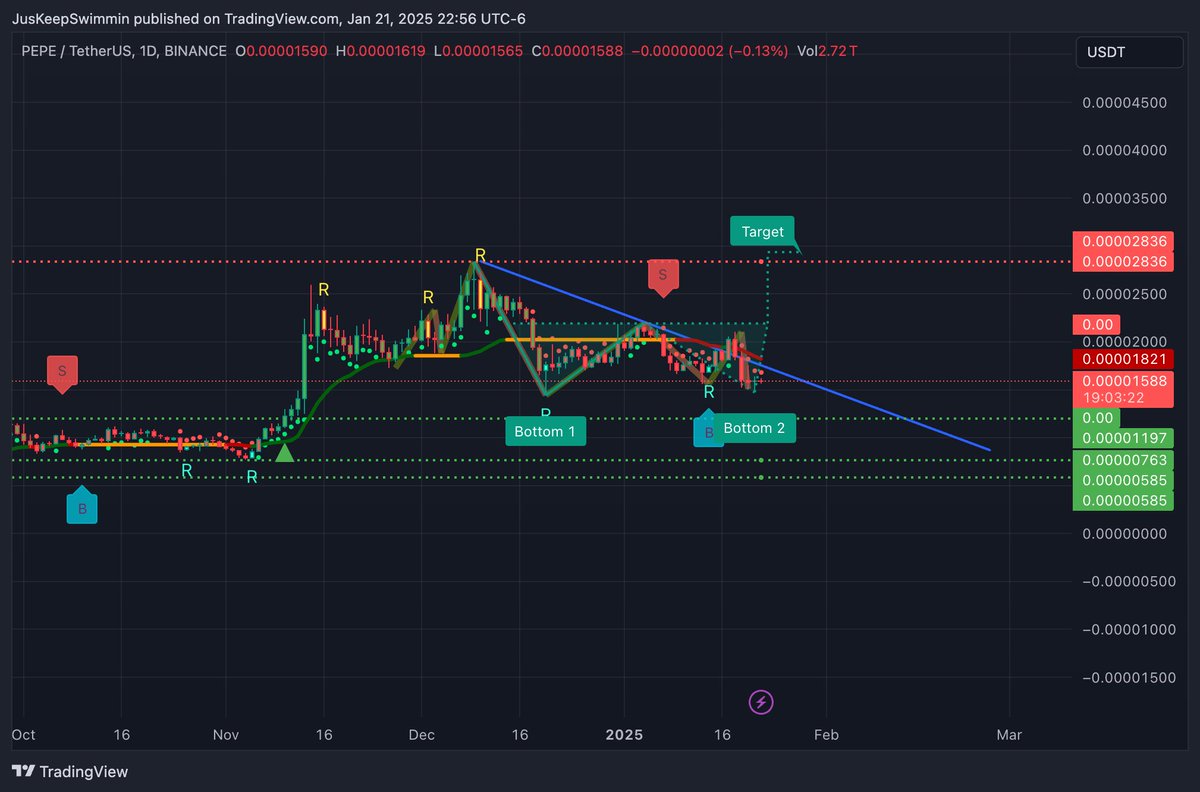The image size is (1200, 792).
Task: Click the Dec label on time axis
Action: [421, 734]
